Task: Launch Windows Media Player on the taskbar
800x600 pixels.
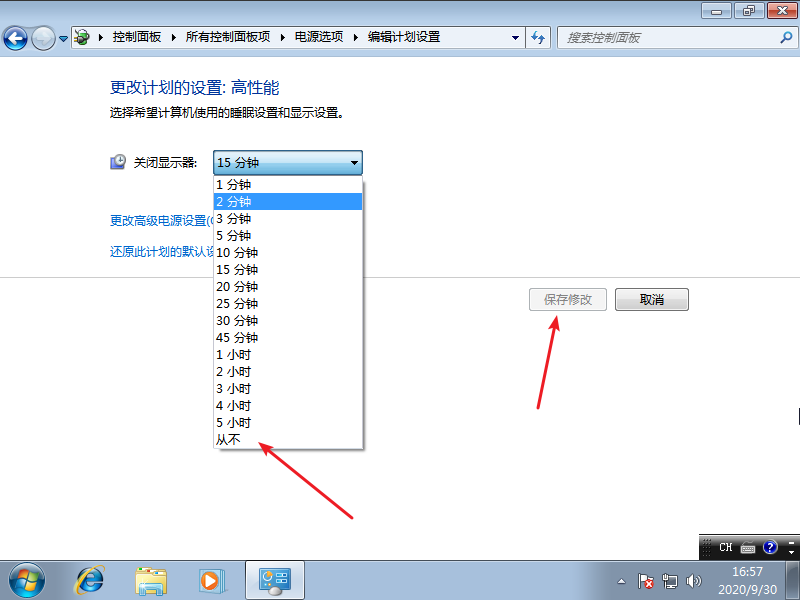Action: (212, 580)
